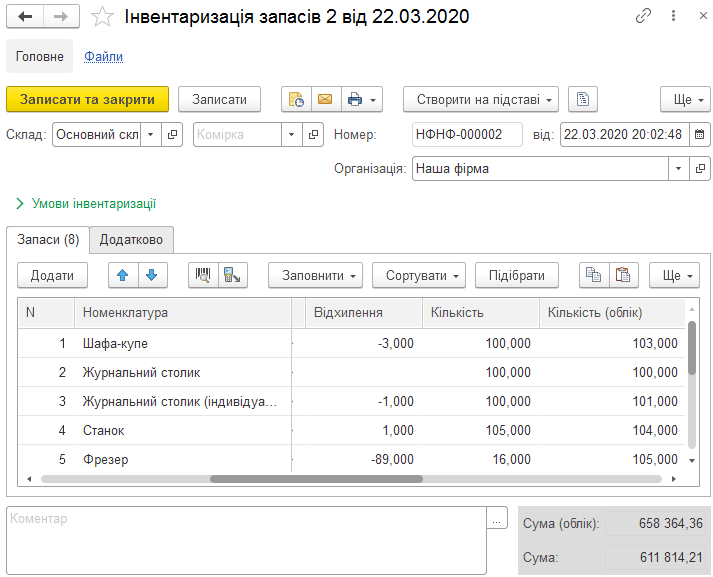The width and height of the screenshot is (713, 577).
Task: Select the Журнальний столик row name
Action: point(141,372)
